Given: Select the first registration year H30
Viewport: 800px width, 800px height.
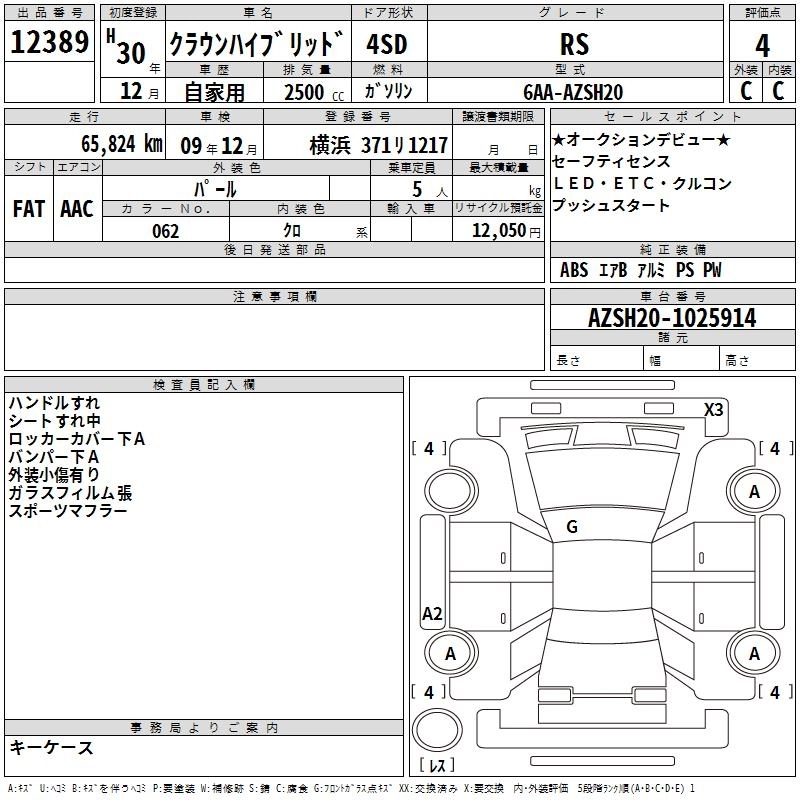Looking at the screenshot, I should tap(127, 47).
